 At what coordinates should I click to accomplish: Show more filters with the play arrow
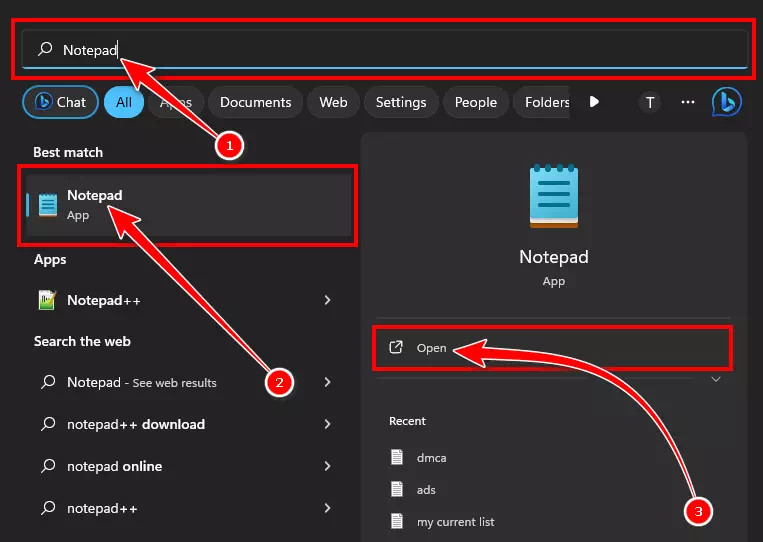click(x=594, y=102)
